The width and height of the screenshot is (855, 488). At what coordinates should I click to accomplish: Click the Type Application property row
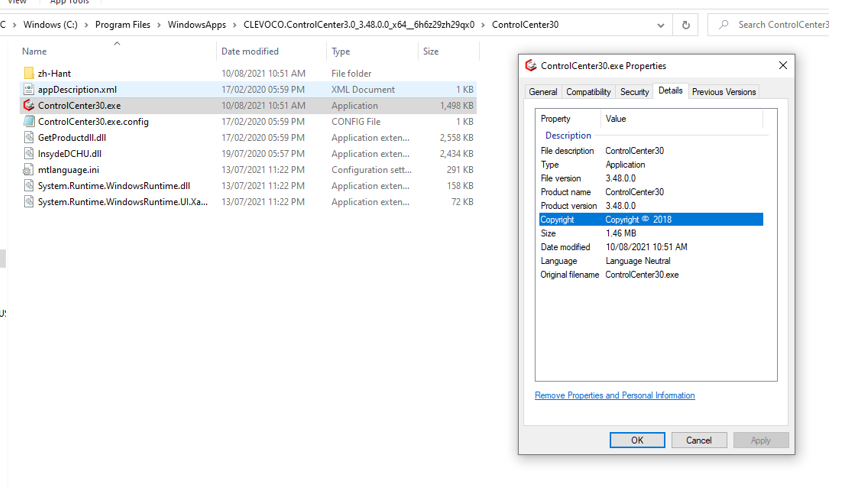[x=651, y=165]
